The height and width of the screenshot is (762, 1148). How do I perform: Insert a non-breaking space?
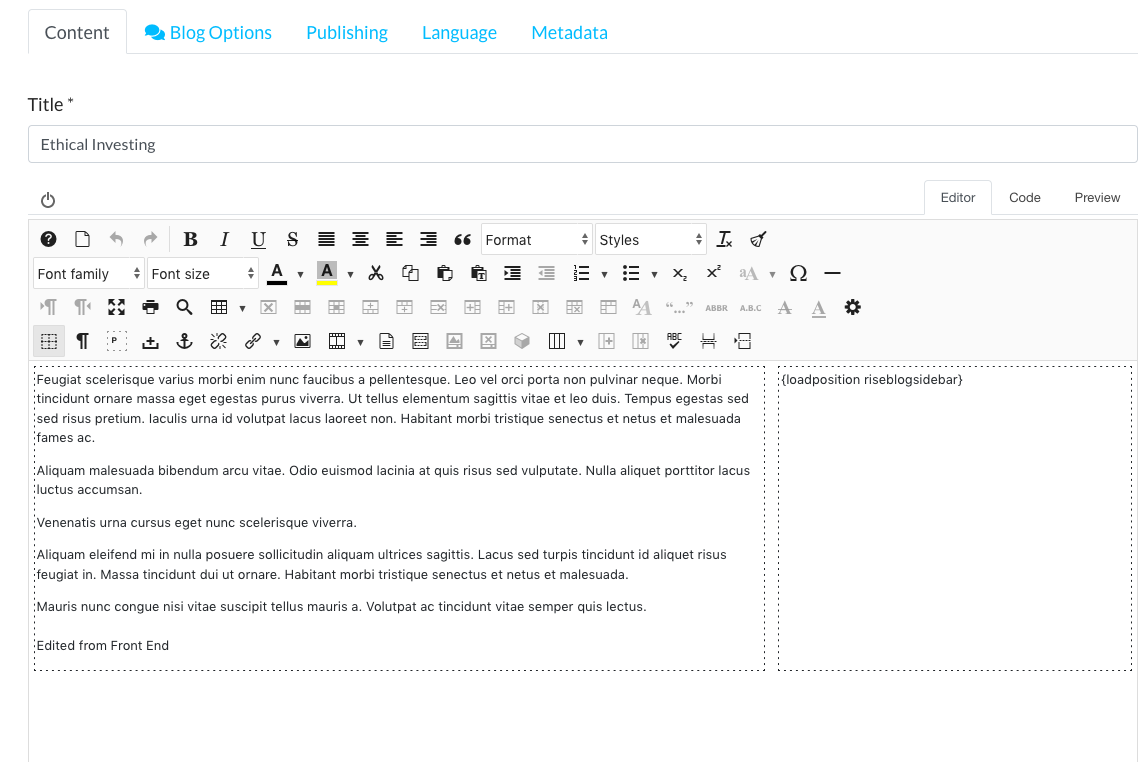[x=150, y=340]
